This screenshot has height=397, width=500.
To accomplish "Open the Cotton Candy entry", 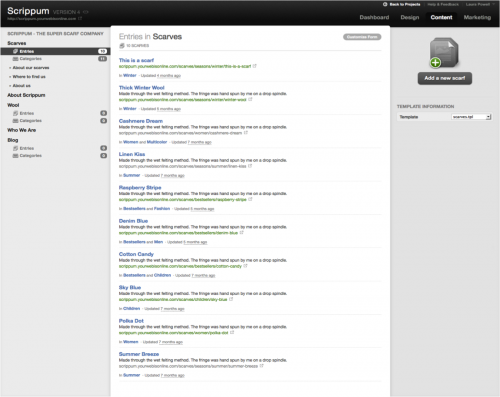I will pyautogui.click(x=136, y=254).
